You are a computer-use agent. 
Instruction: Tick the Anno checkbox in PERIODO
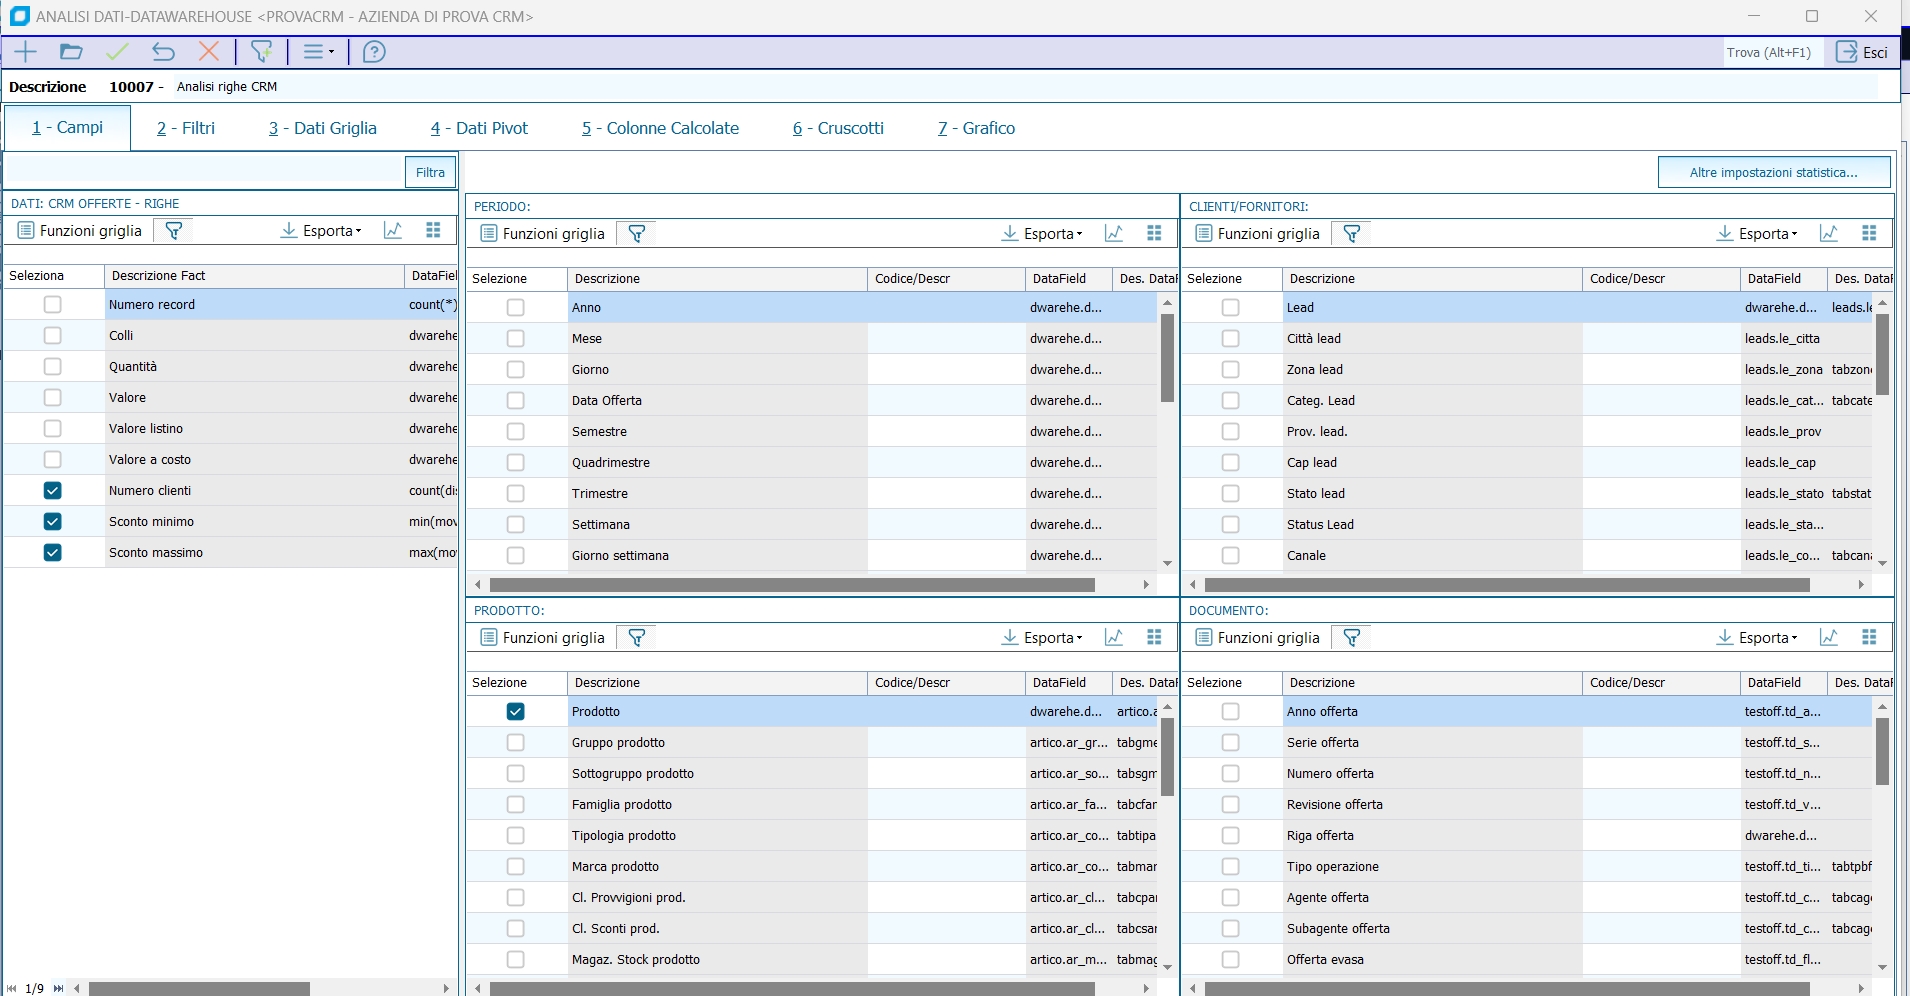(x=515, y=307)
